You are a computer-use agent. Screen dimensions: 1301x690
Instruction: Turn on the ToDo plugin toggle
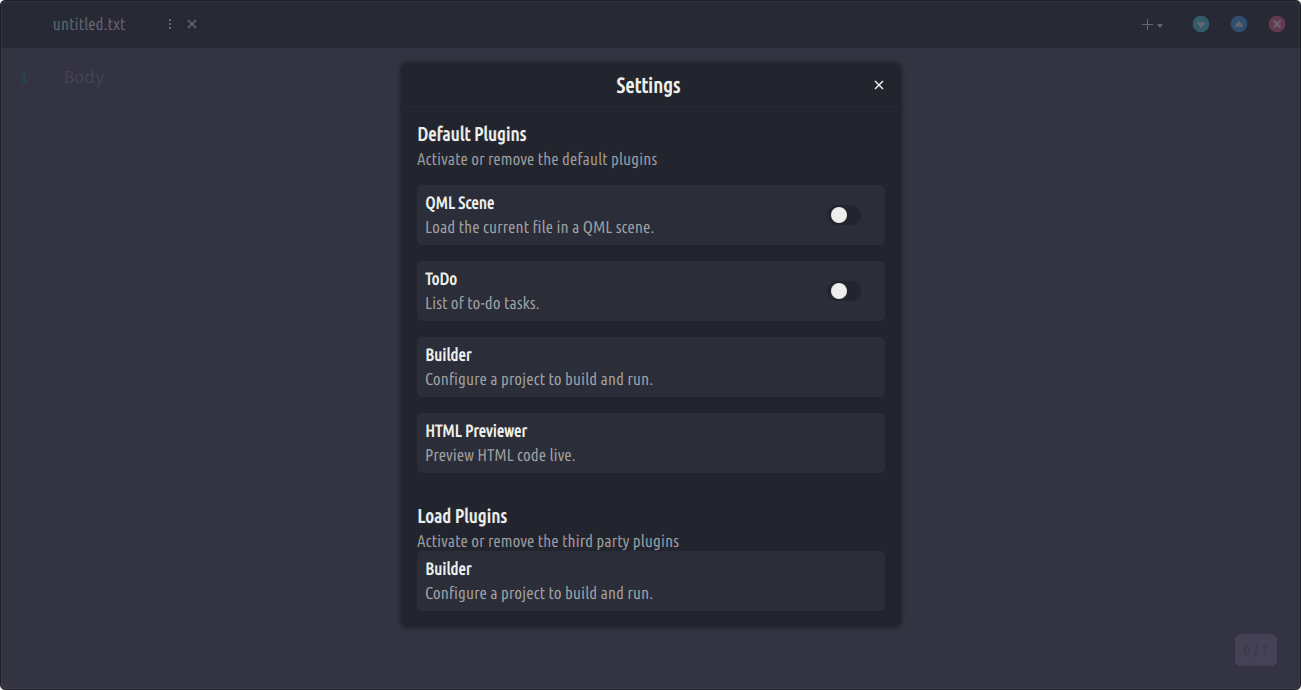844,291
